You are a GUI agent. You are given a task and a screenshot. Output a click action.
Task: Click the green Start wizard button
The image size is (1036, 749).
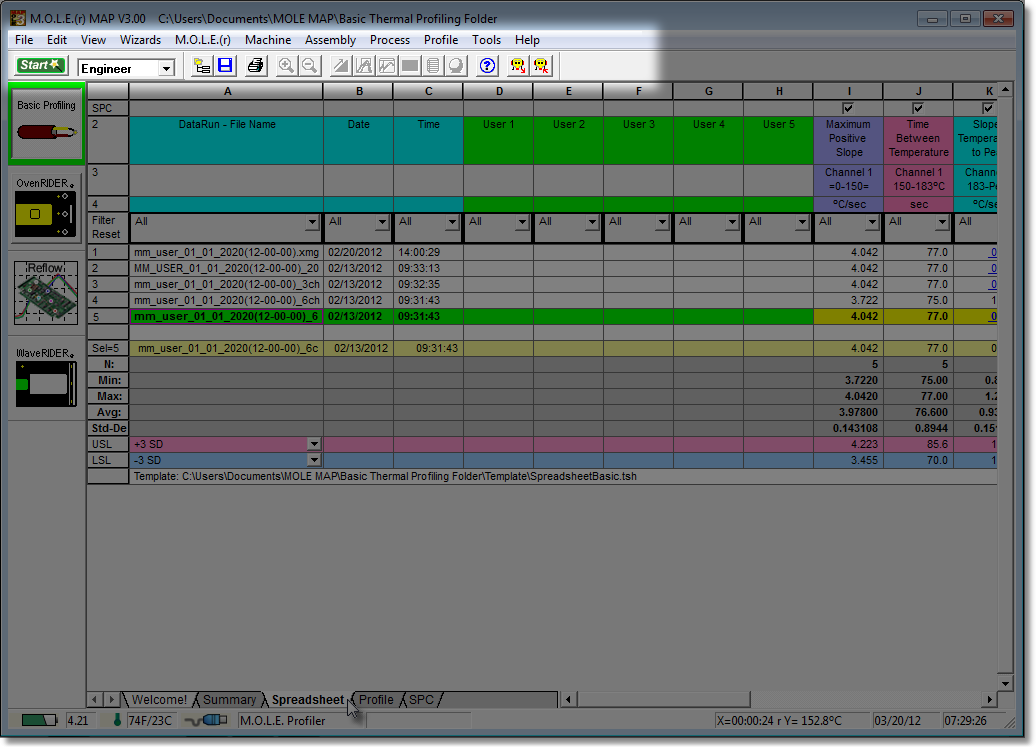41,65
